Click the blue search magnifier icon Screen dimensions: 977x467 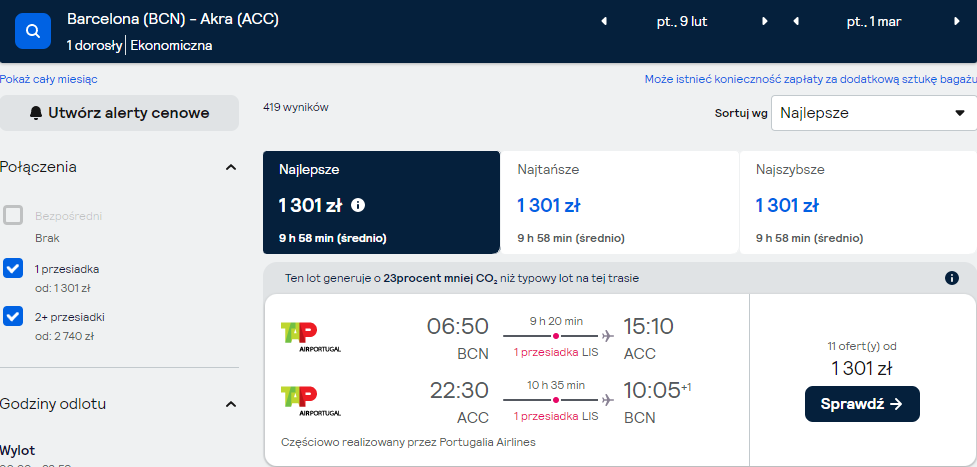[x=33, y=31]
